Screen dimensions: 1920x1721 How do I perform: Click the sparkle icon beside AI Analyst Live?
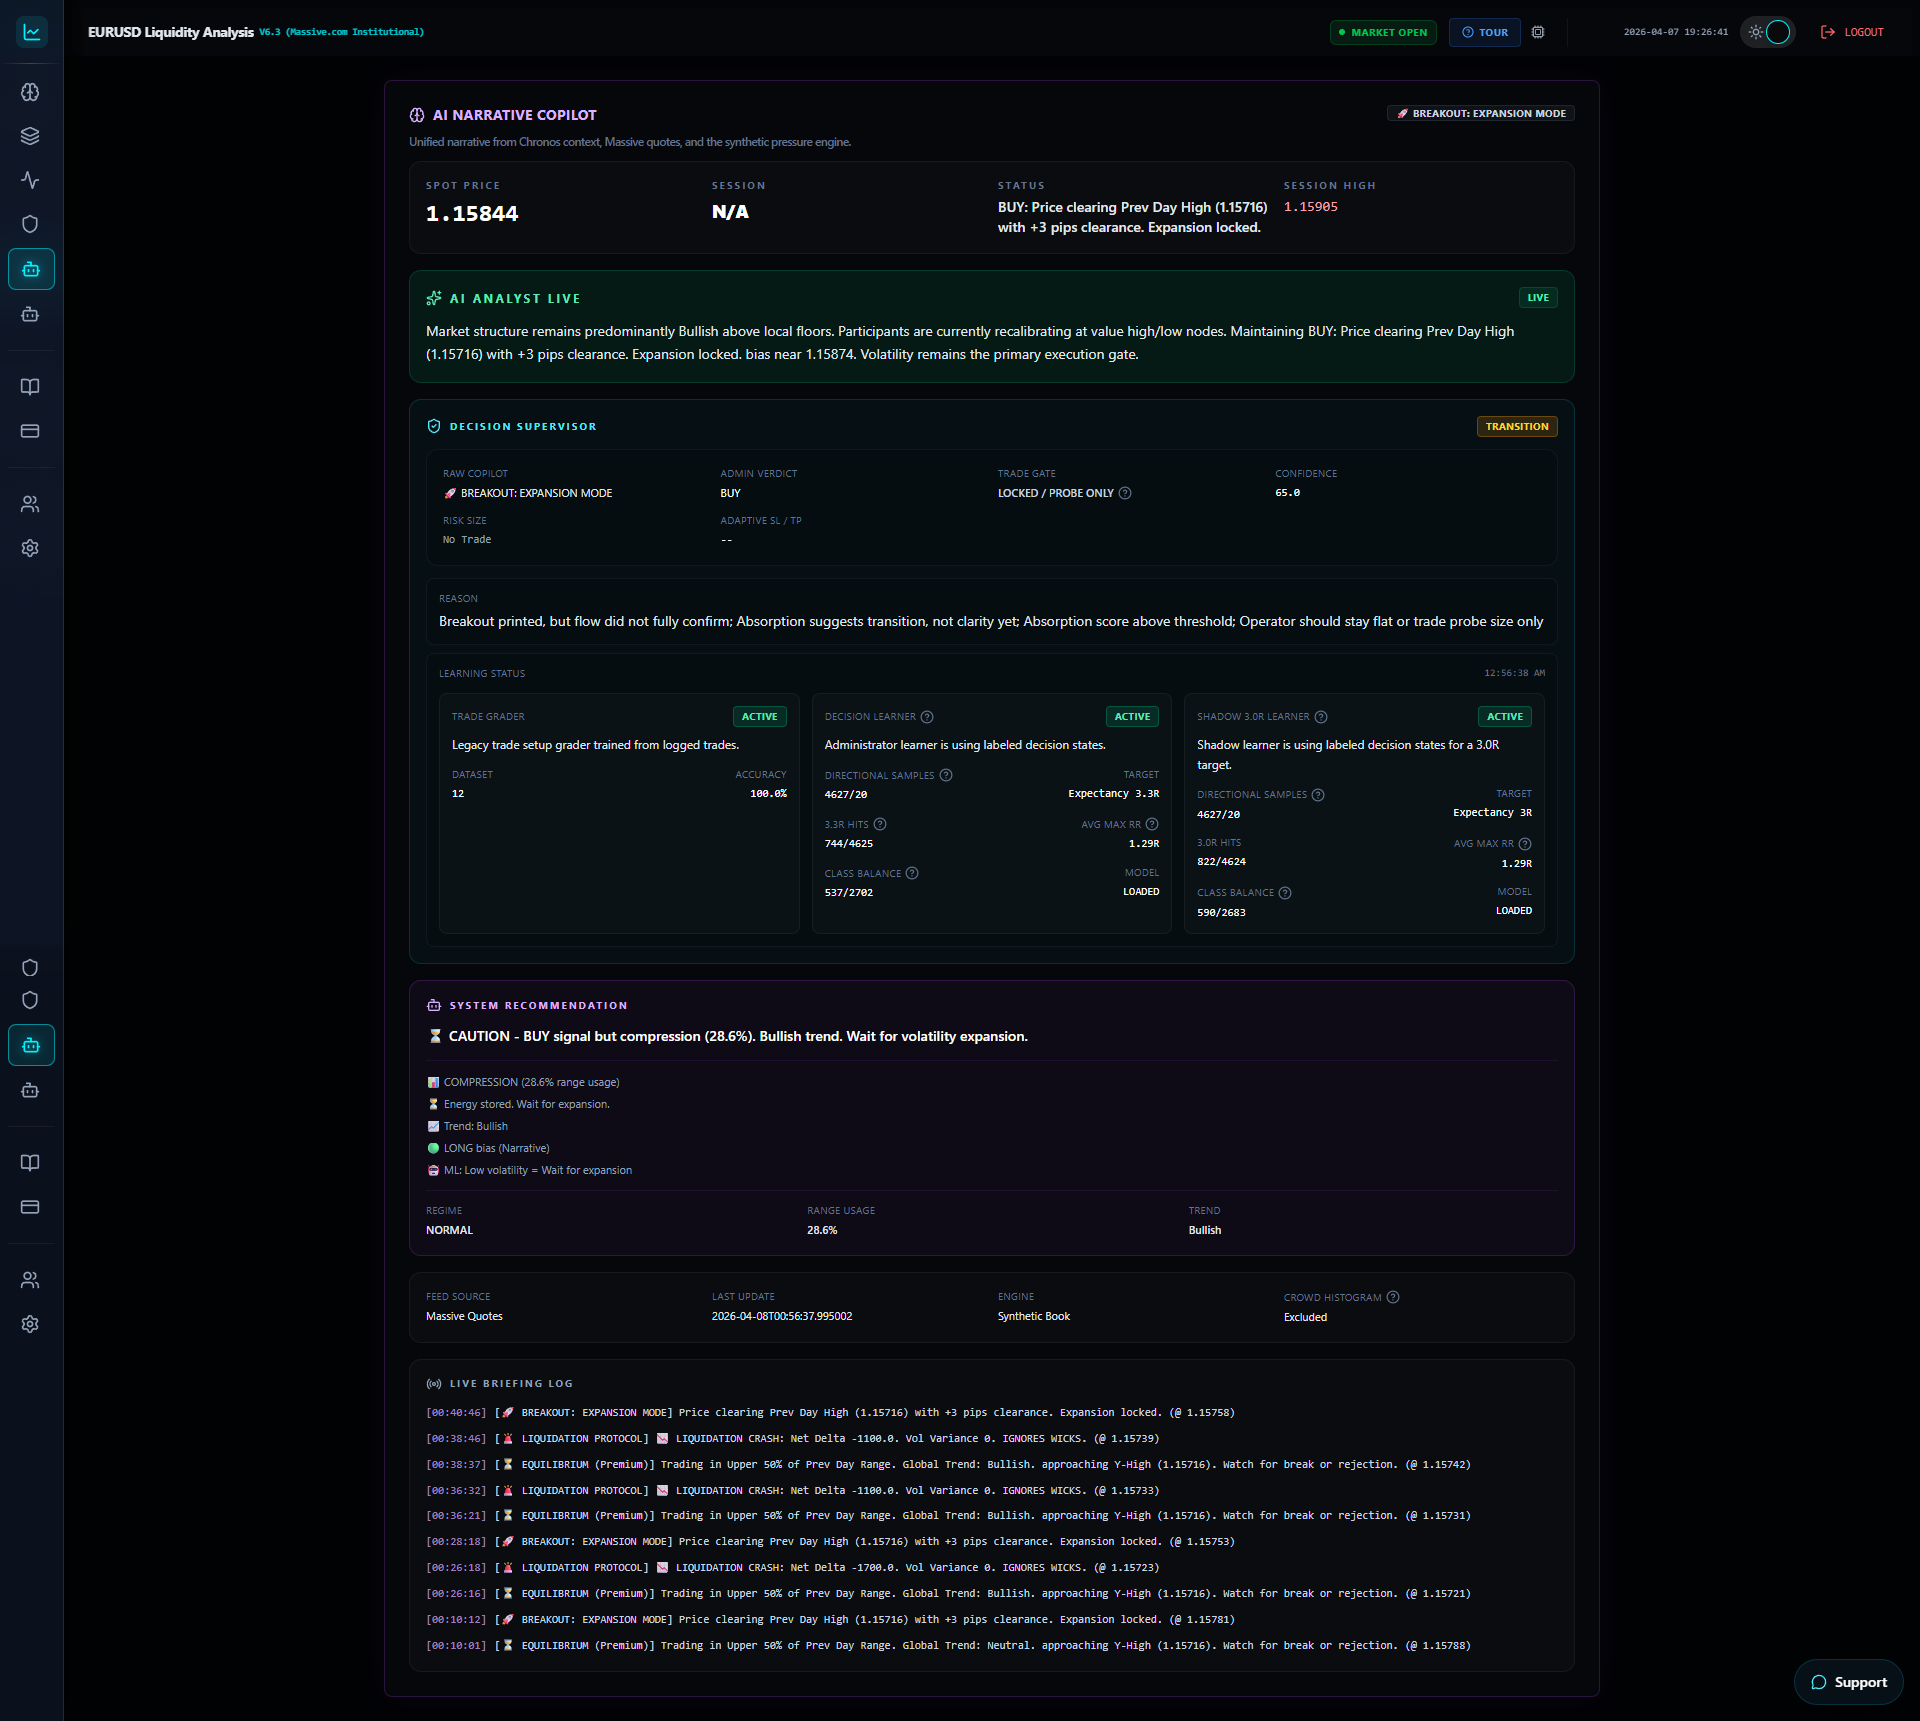point(434,298)
